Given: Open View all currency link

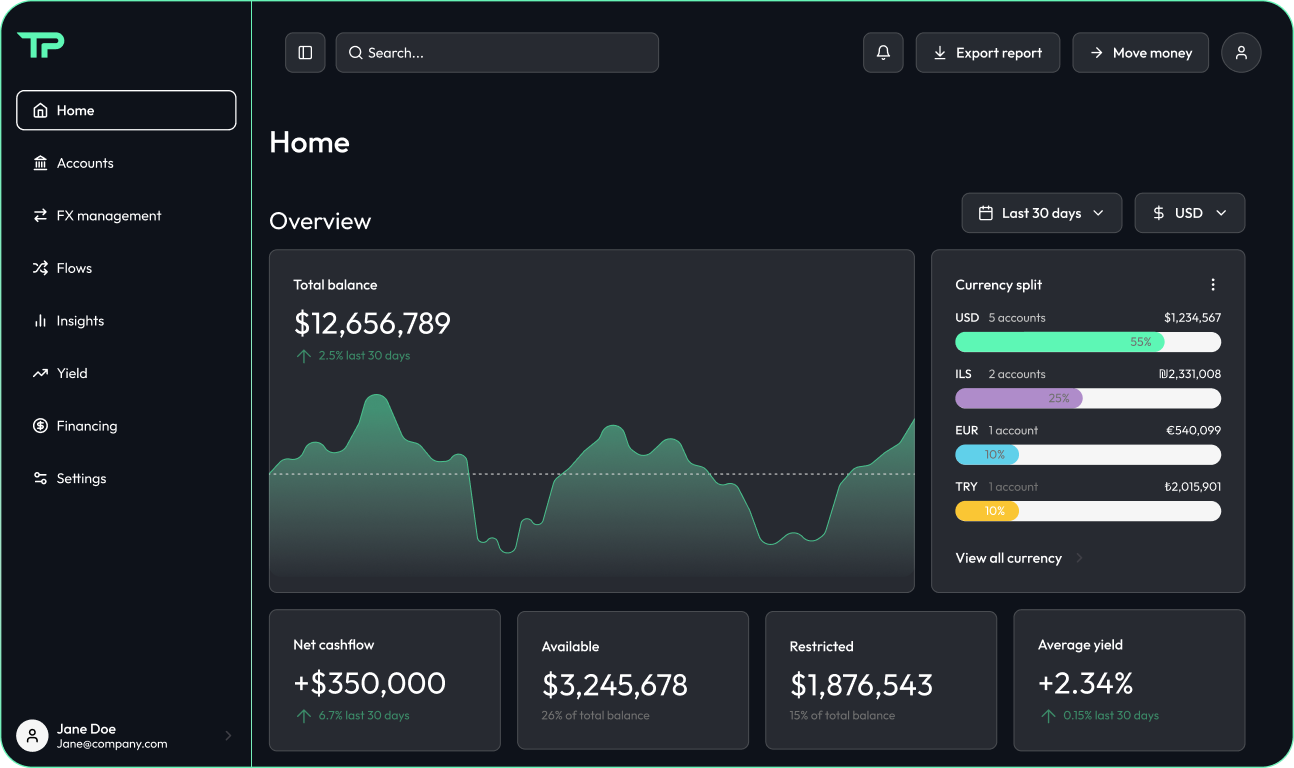Looking at the screenshot, I should (x=1009, y=558).
